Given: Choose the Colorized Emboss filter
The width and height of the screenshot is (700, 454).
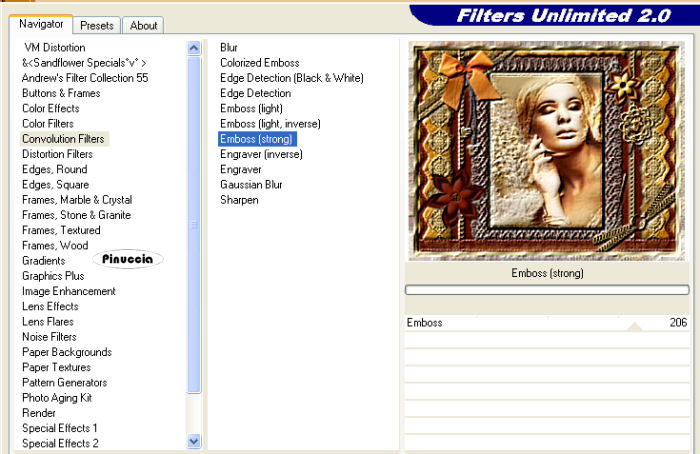Looking at the screenshot, I should click(x=260, y=62).
